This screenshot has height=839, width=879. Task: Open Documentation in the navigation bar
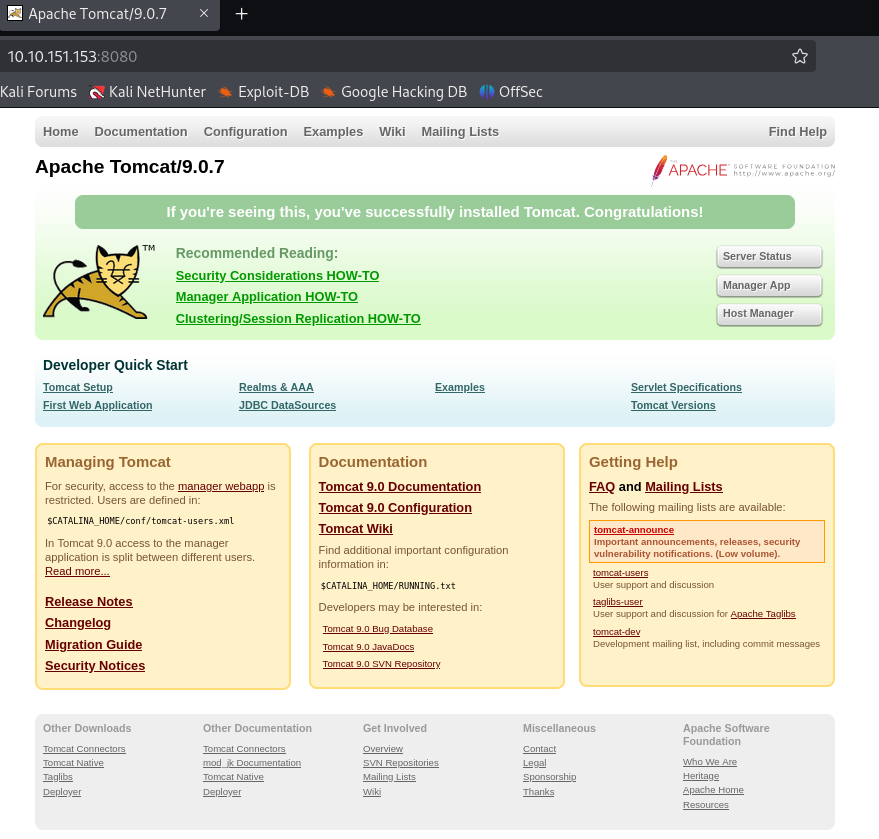coord(141,132)
